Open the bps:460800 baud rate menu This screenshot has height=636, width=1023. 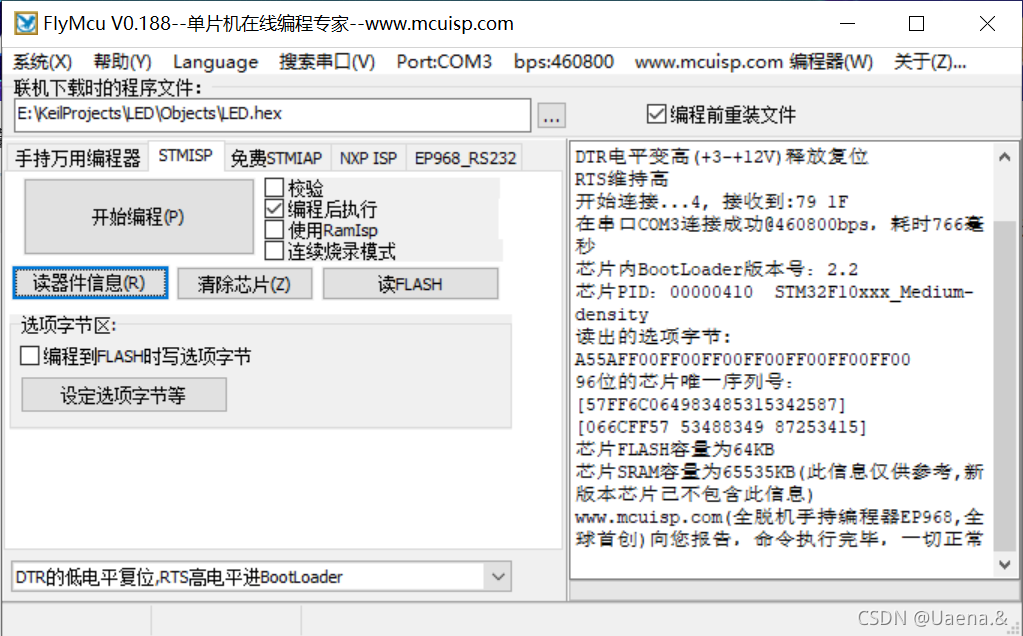tap(563, 61)
